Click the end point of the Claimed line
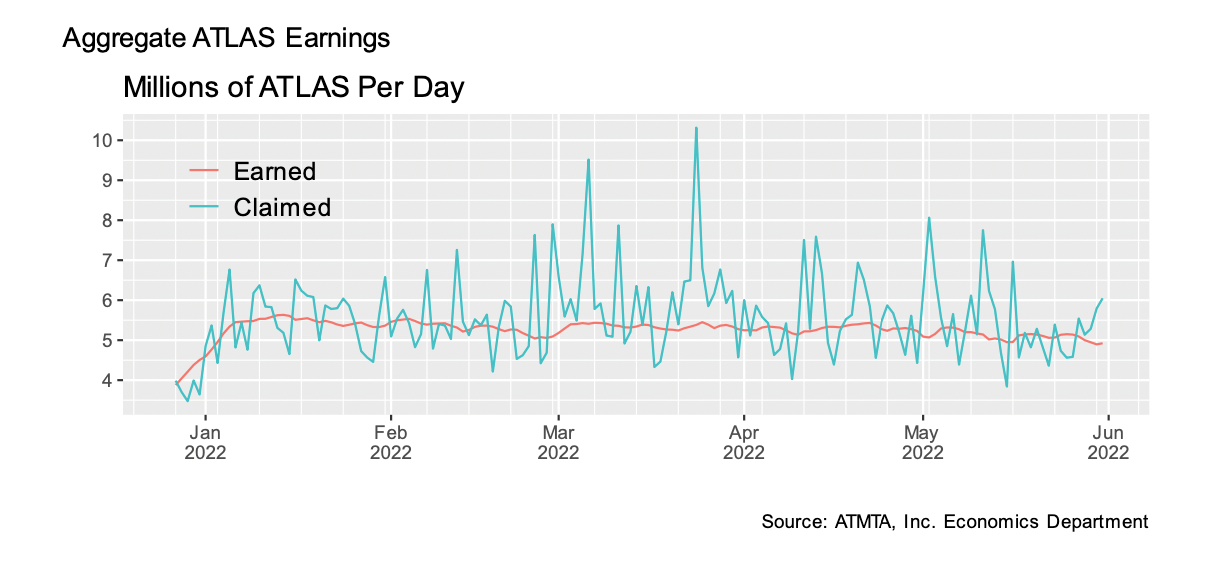Screen dimensions: 1215x567 click(1102, 299)
